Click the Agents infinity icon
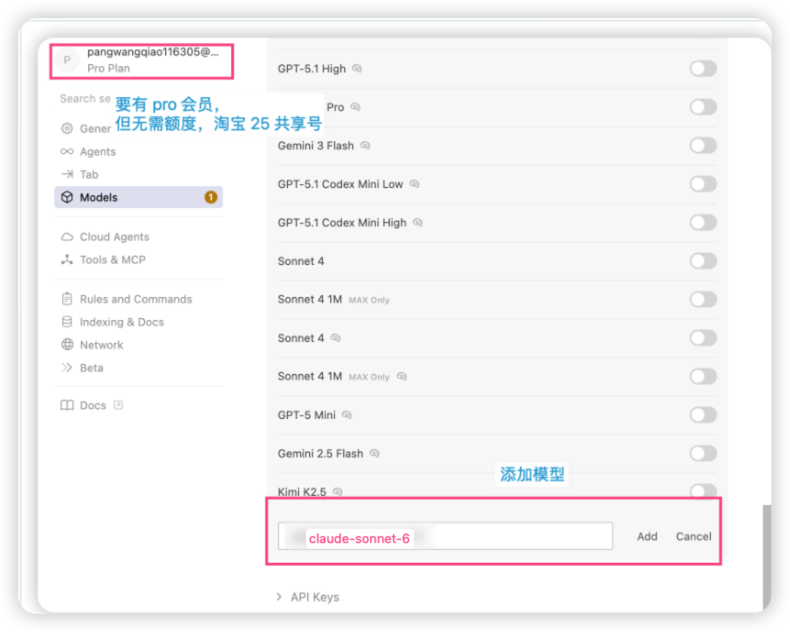790x632 pixels. (67, 151)
